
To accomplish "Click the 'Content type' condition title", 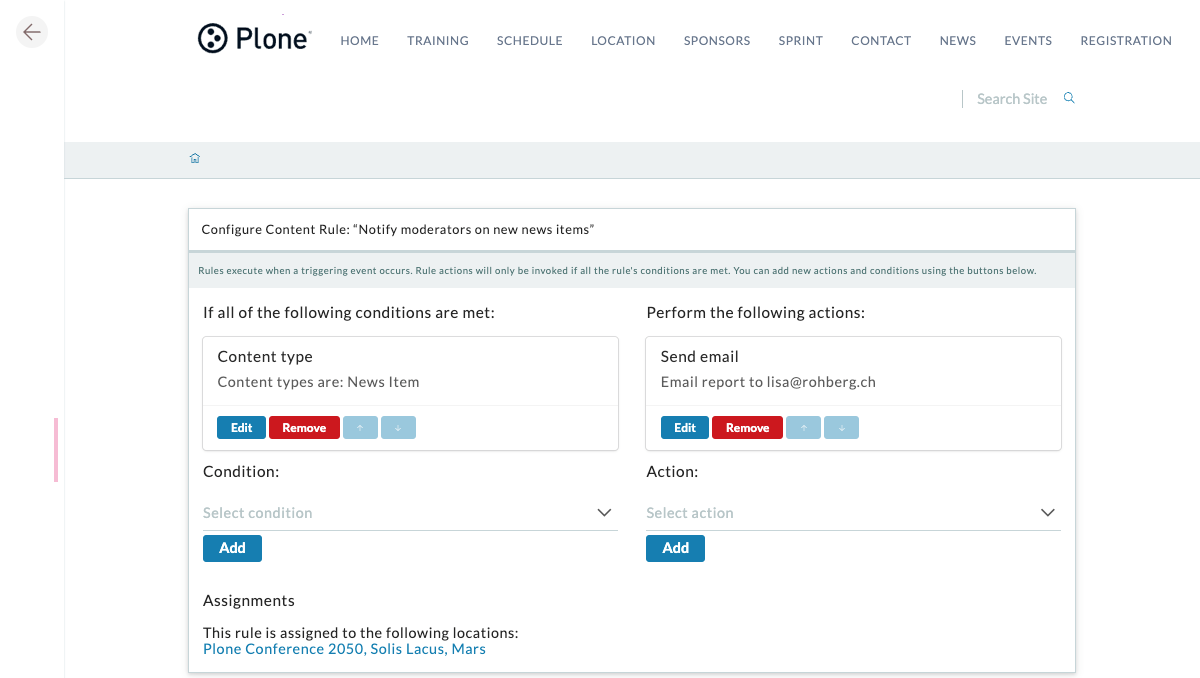I will [x=265, y=357].
